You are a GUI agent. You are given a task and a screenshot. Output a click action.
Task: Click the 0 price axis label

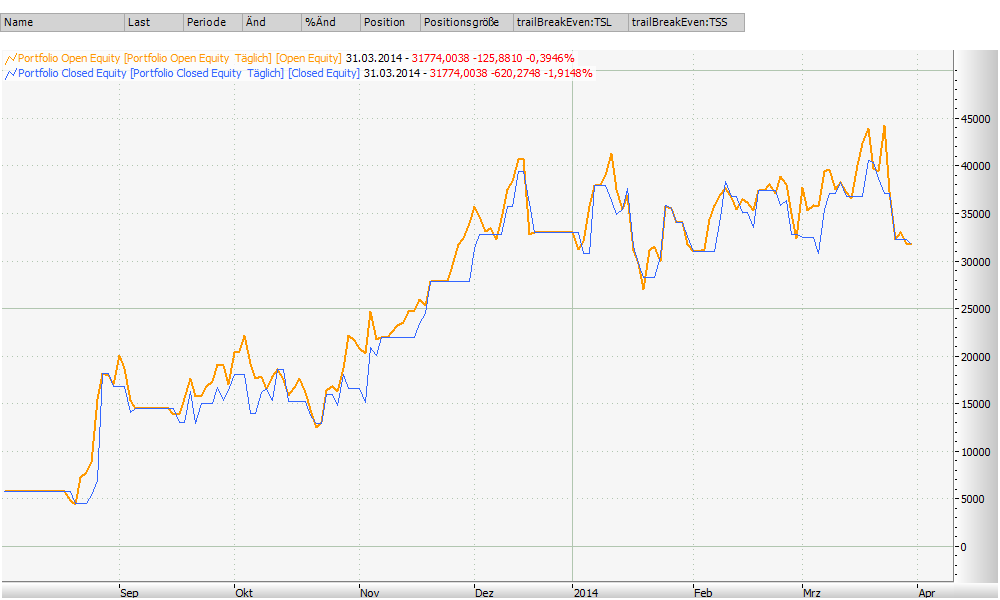click(x=964, y=547)
